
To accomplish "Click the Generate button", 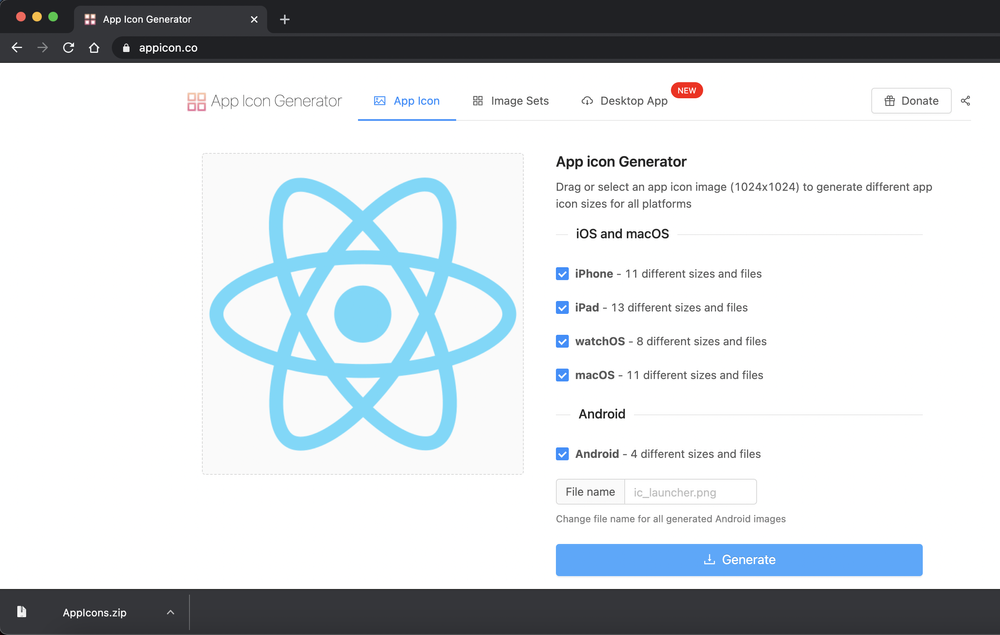I will [x=739, y=560].
